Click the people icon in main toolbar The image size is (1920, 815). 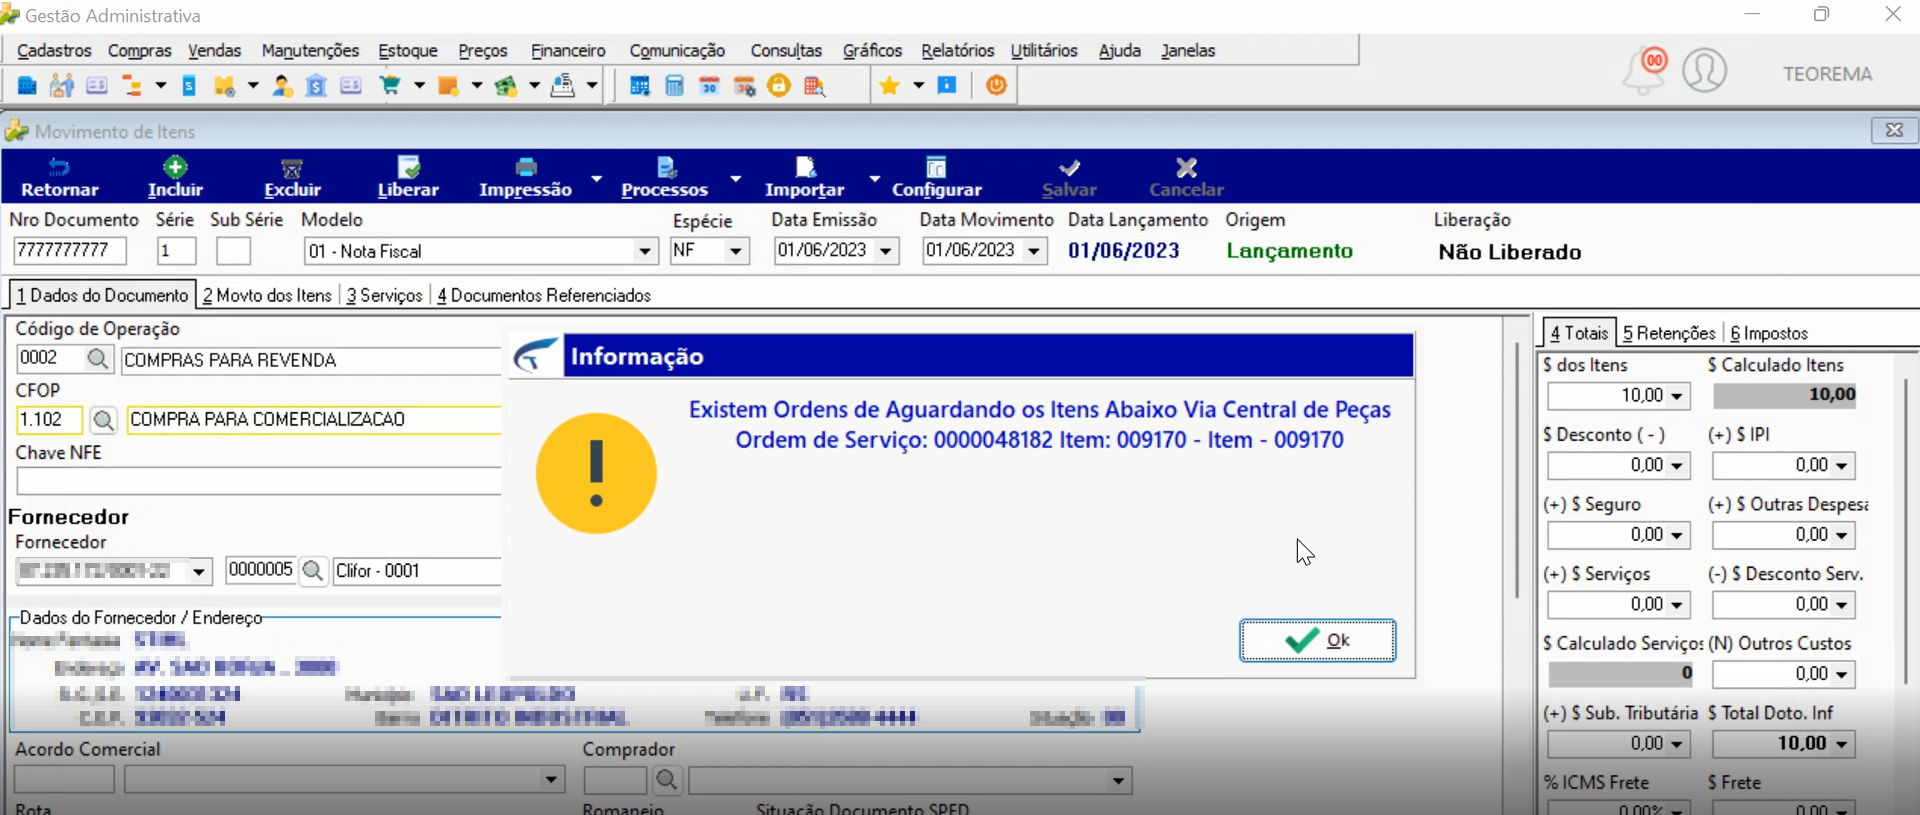point(62,86)
